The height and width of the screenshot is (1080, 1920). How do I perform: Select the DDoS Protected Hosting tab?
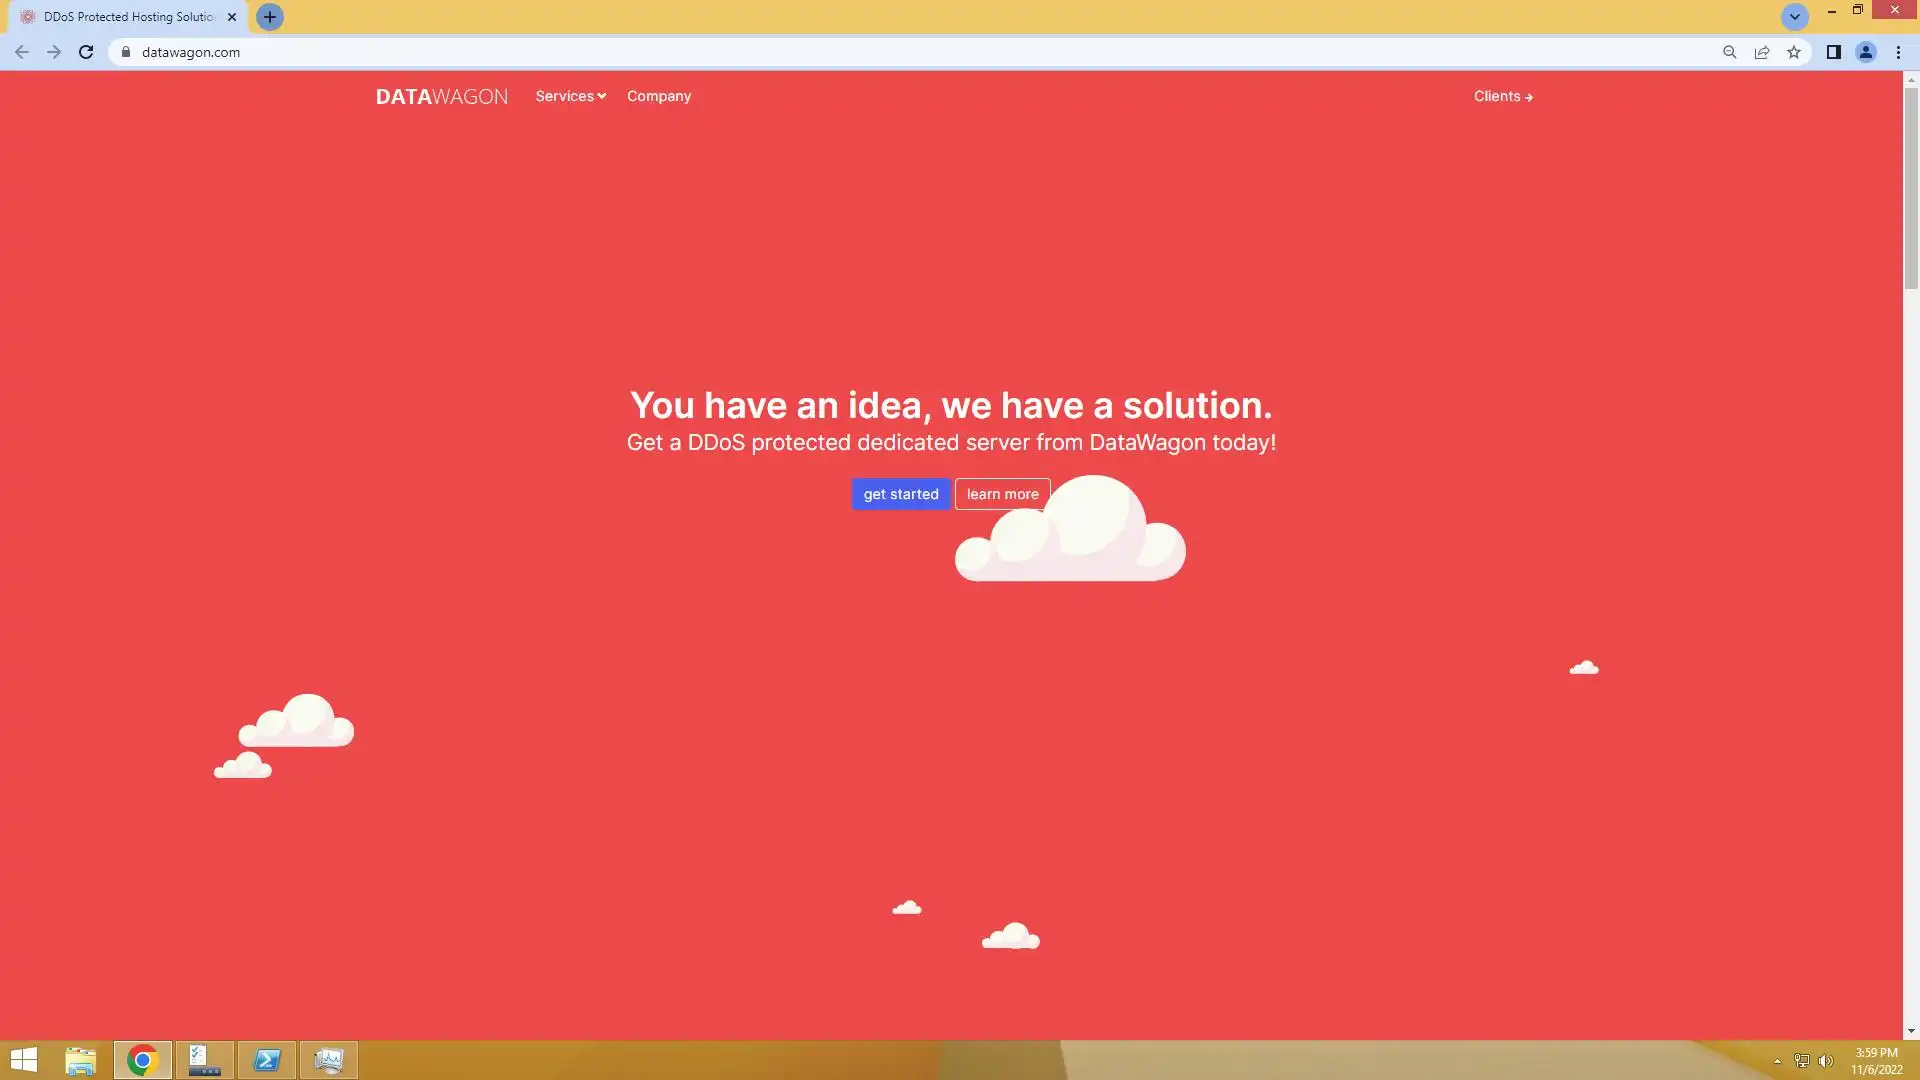click(x=128, y=17)
